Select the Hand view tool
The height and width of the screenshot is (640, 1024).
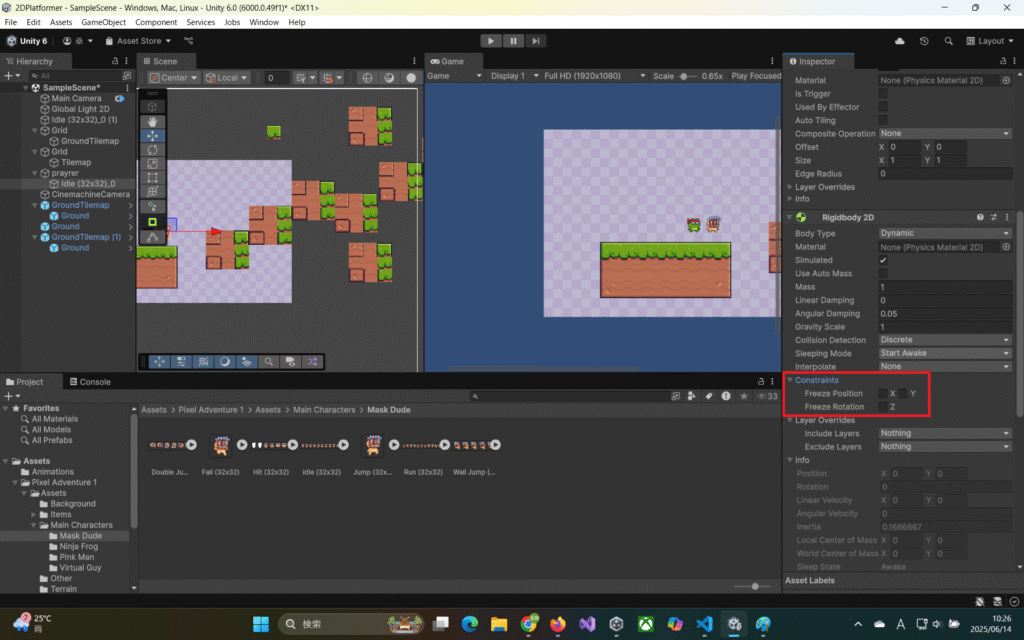click(x=152, y=121)
